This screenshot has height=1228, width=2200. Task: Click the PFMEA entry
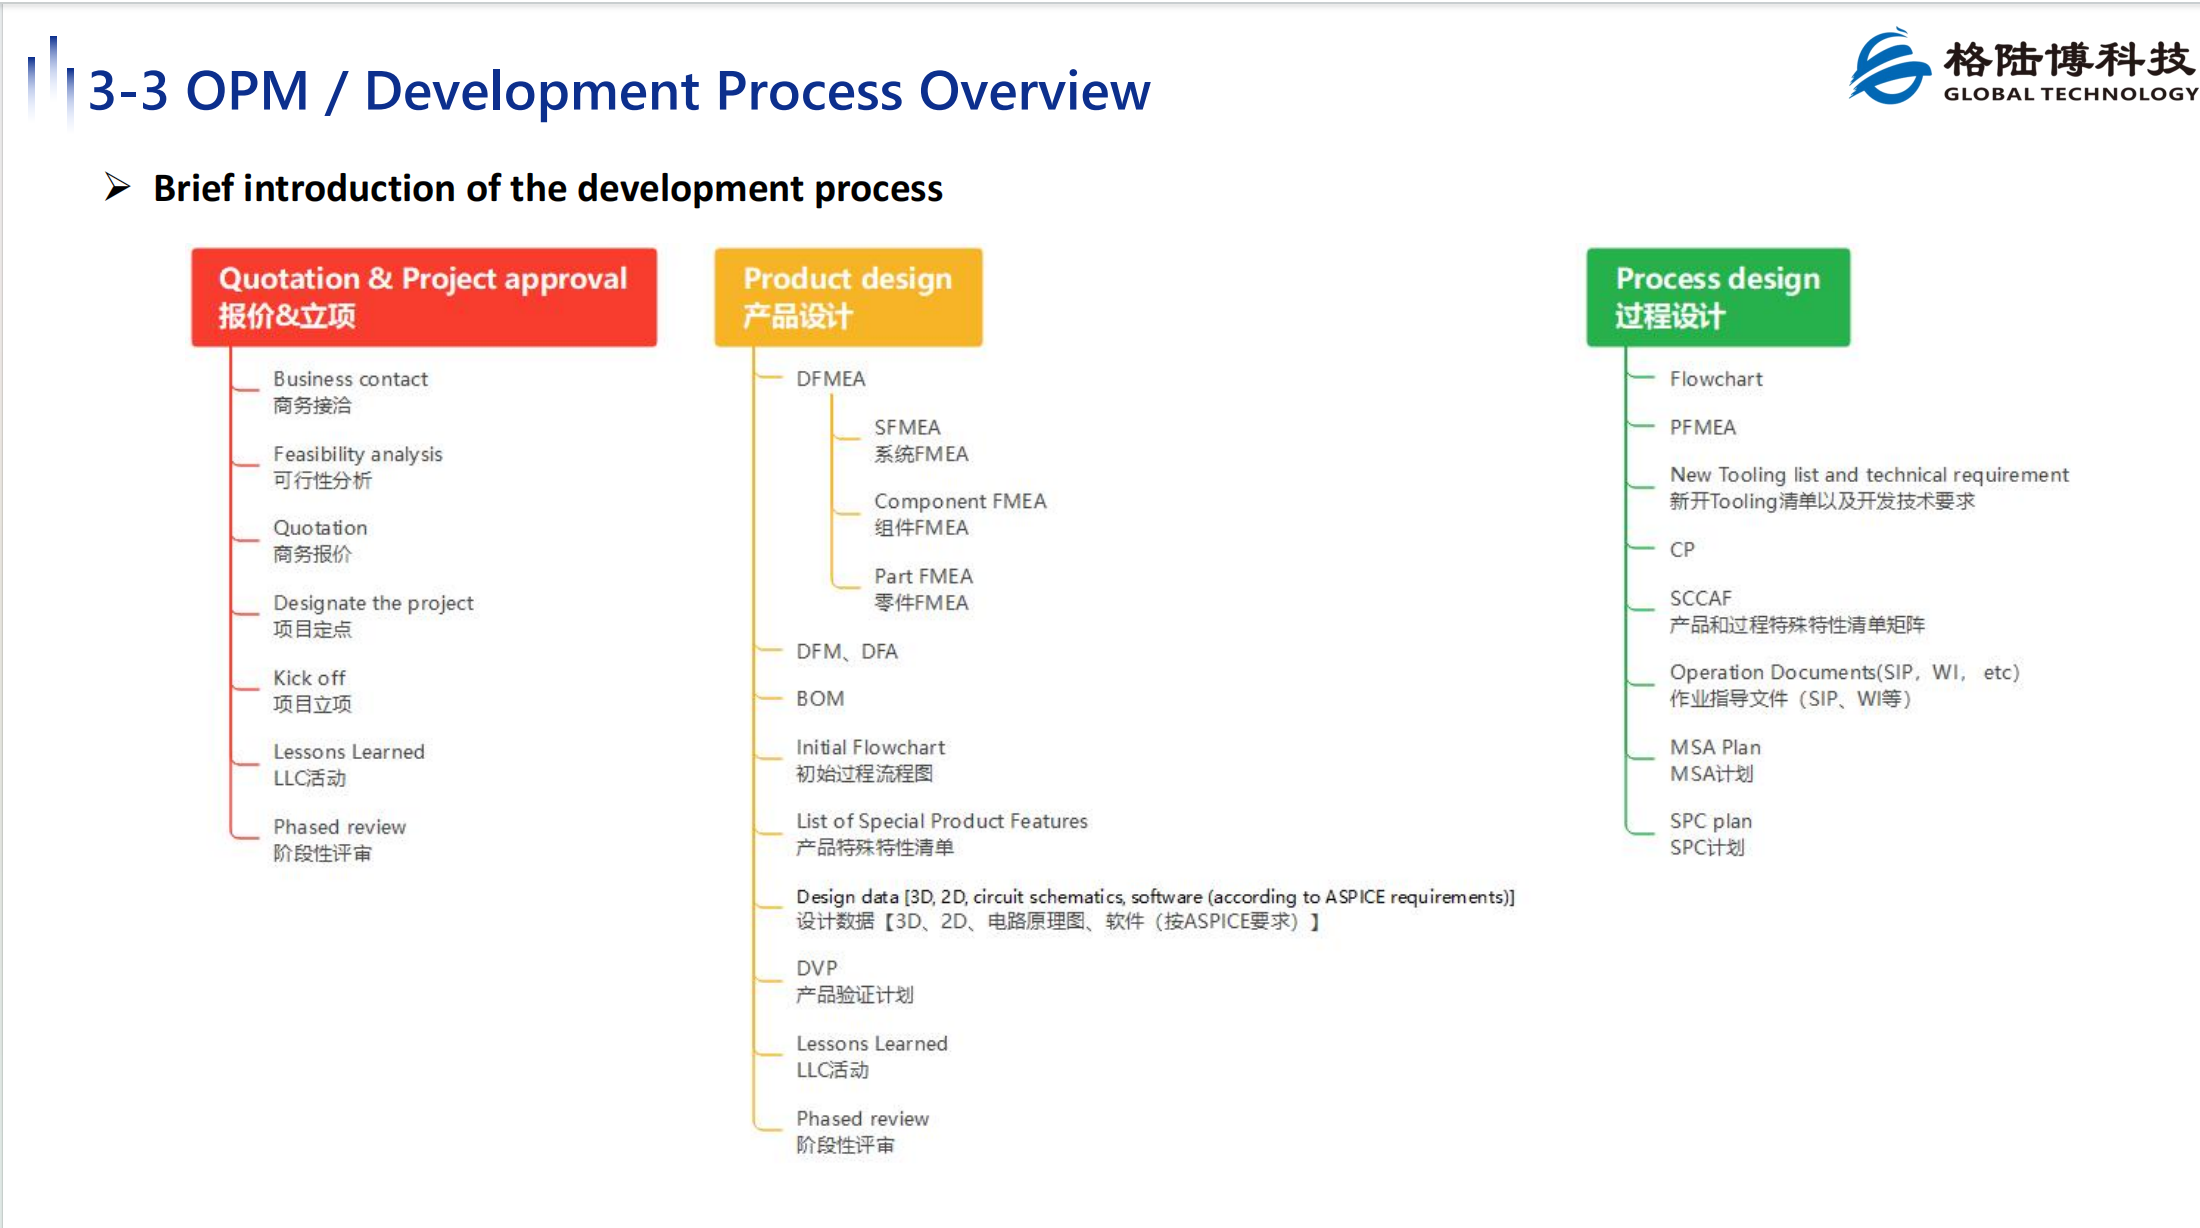[1703, 427]
